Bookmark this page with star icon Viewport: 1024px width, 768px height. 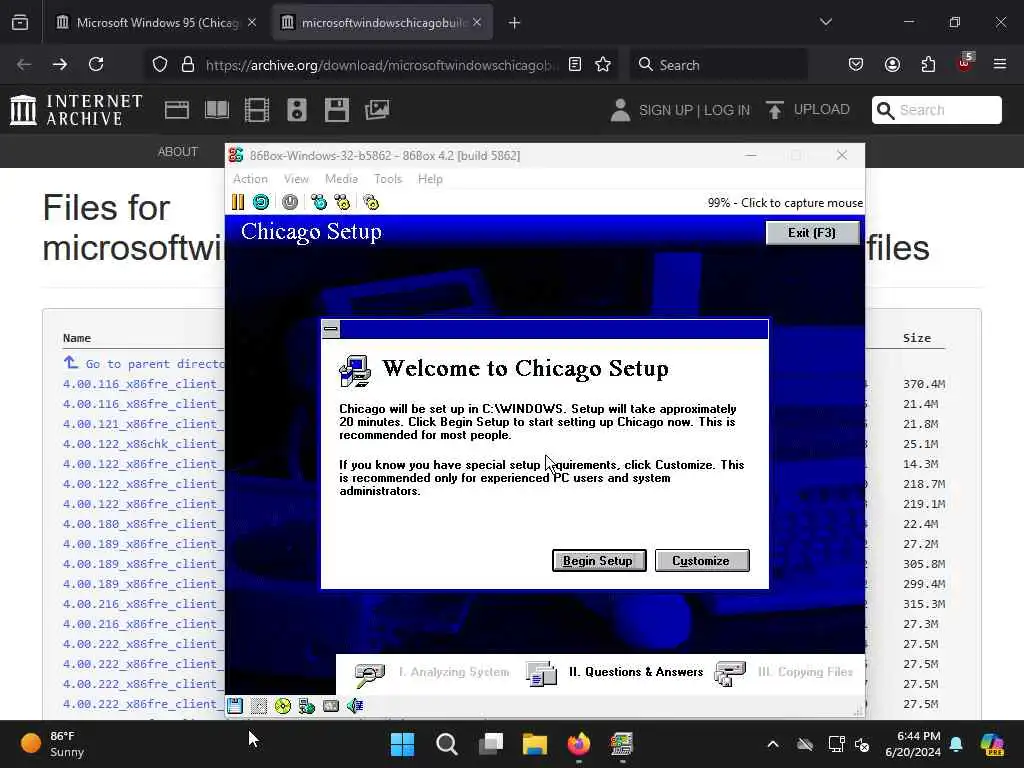pos(603,65)
